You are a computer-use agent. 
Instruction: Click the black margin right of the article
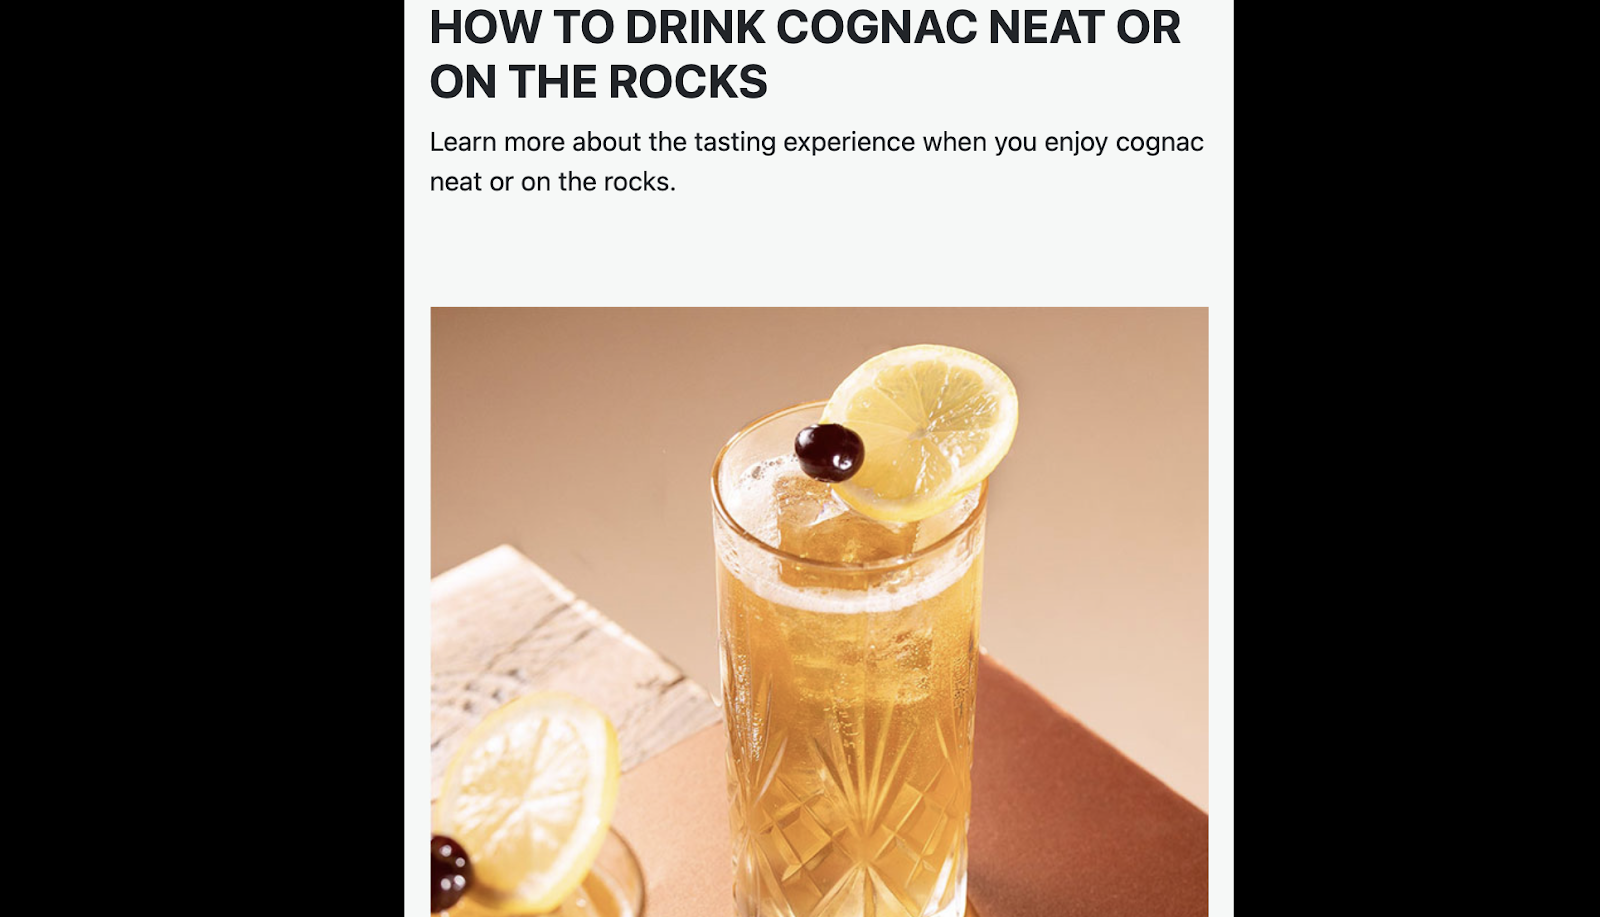click(x=1417, y=458)
